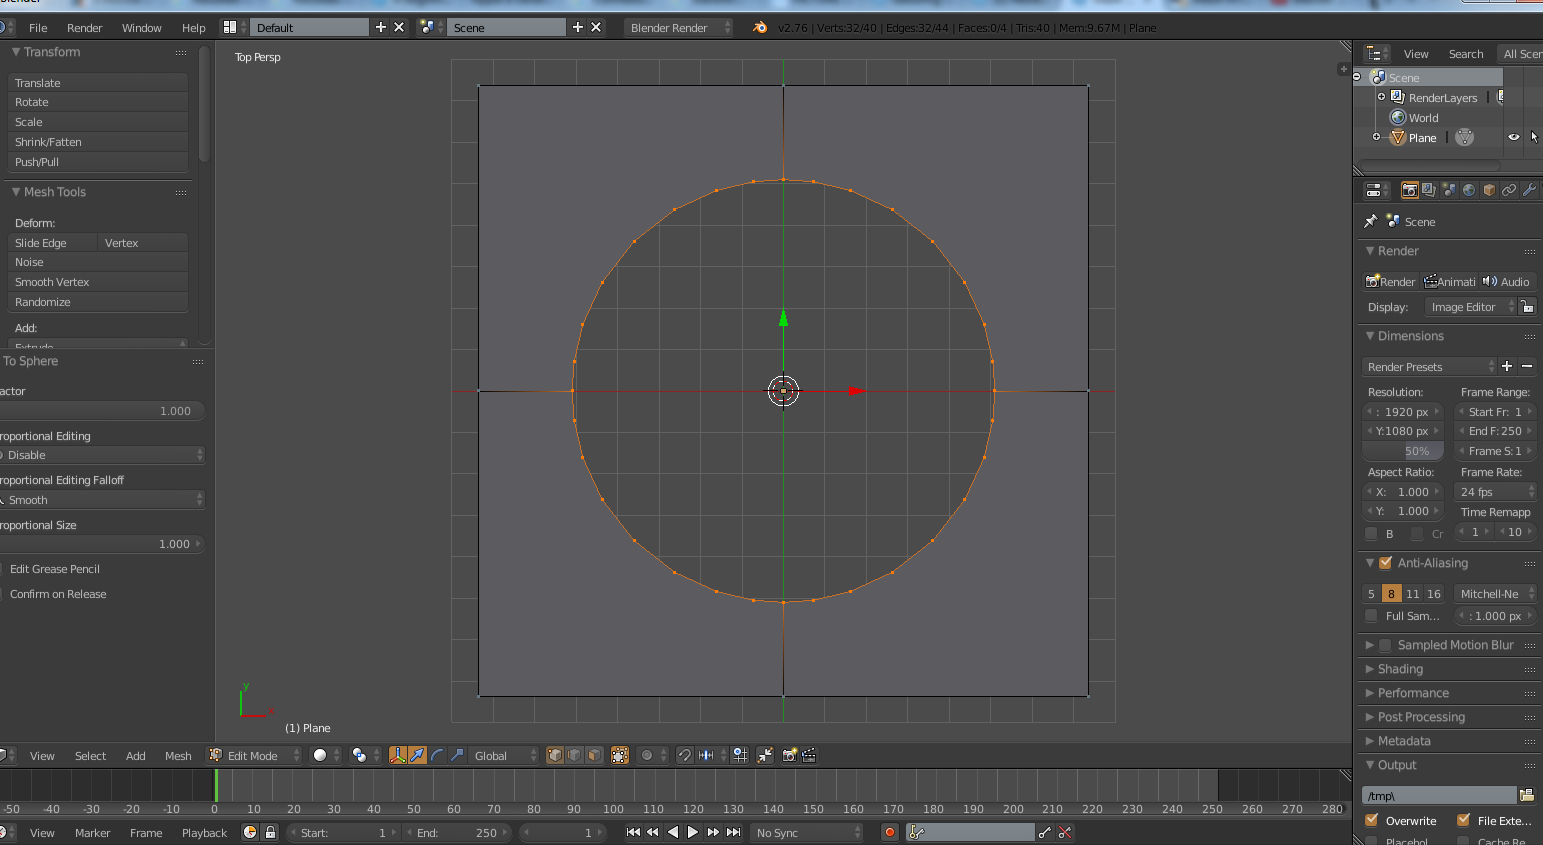Open the Scene properties tab icon

[1449, 190]
